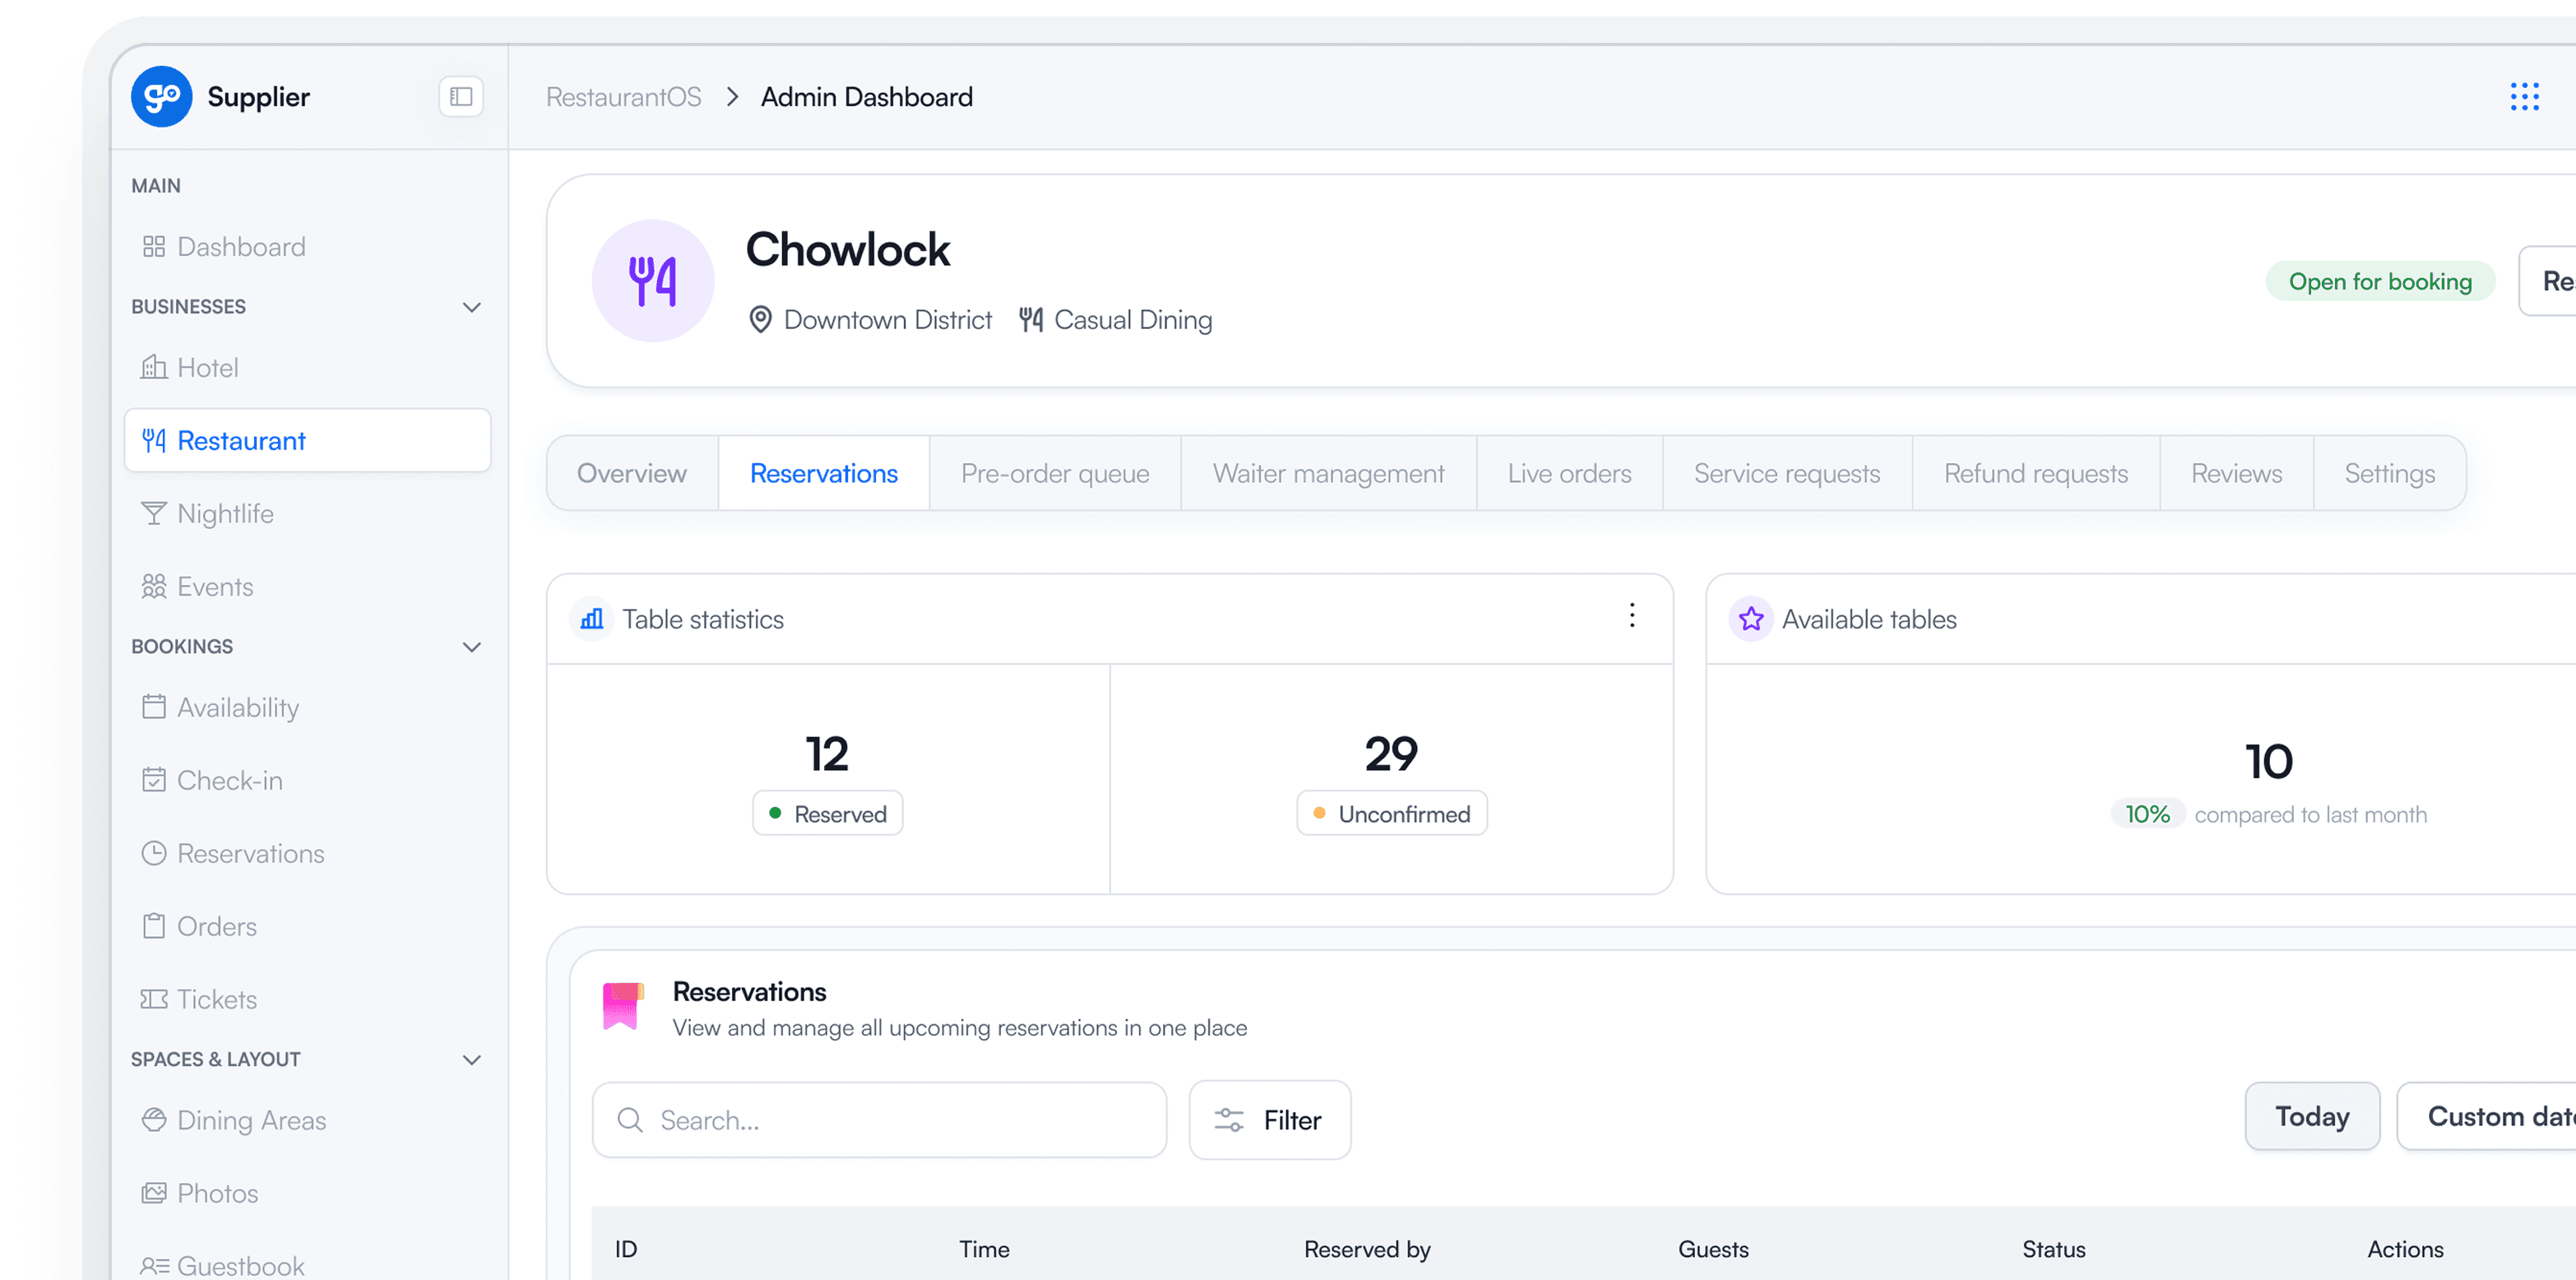The image size is (2576, 1280).
Task: Click the Photos image icon
Action: pyautogui.click(x=154, y=1193)
